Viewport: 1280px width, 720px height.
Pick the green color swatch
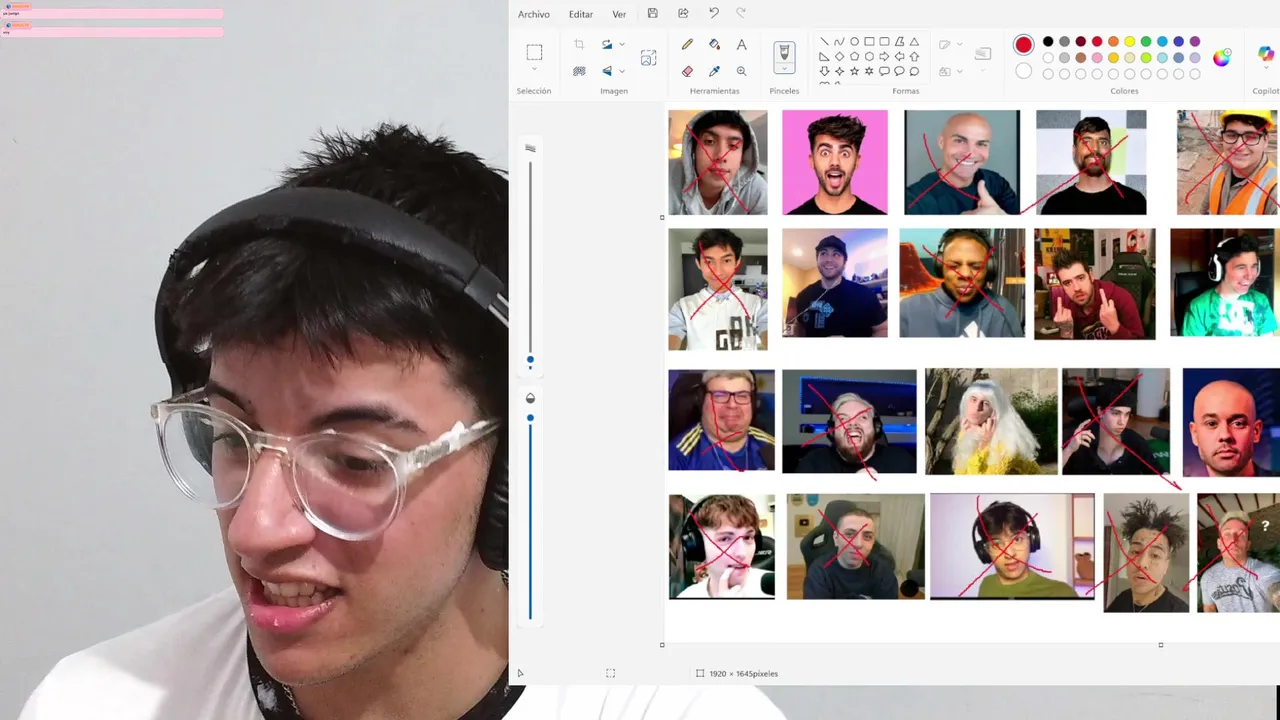[x=1146, y=42]
